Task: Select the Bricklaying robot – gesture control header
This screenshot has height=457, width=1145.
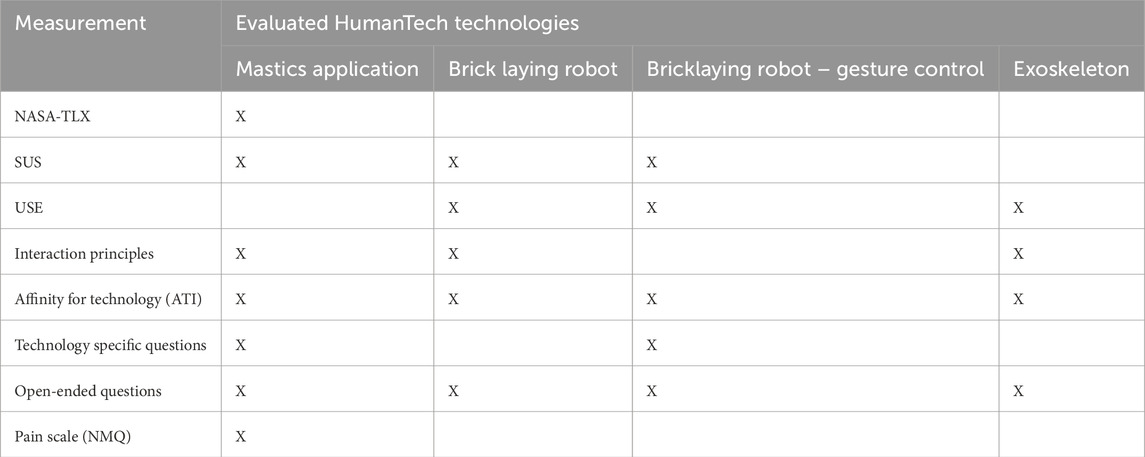Action: click(816, 69)
